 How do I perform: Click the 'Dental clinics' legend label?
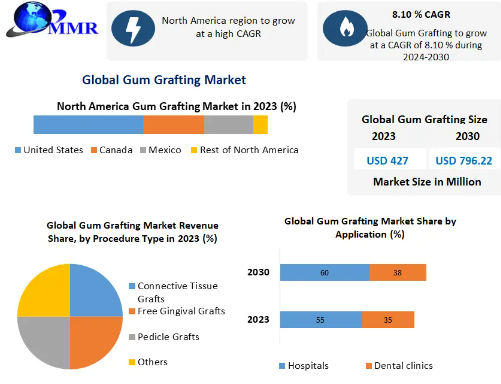(x=403, y=366)
